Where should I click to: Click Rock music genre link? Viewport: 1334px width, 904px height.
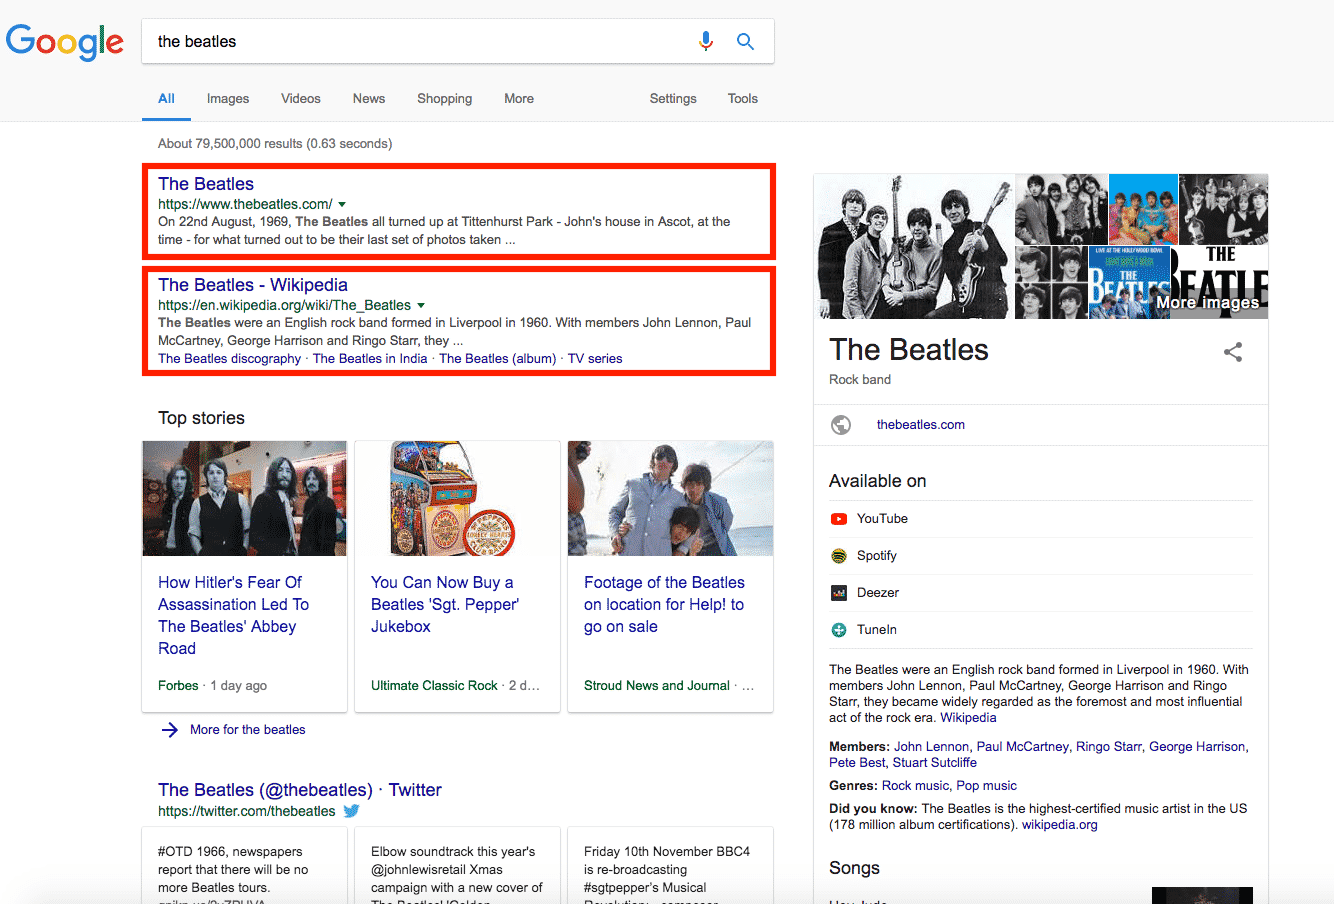[916, 786]
